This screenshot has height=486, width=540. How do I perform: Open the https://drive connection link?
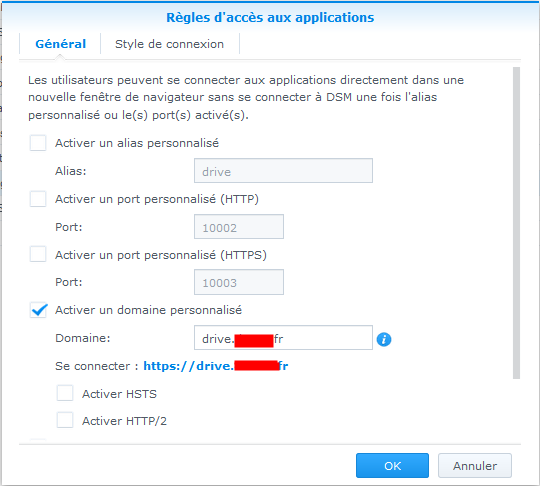pyautogui.click(x=216, y=366)
